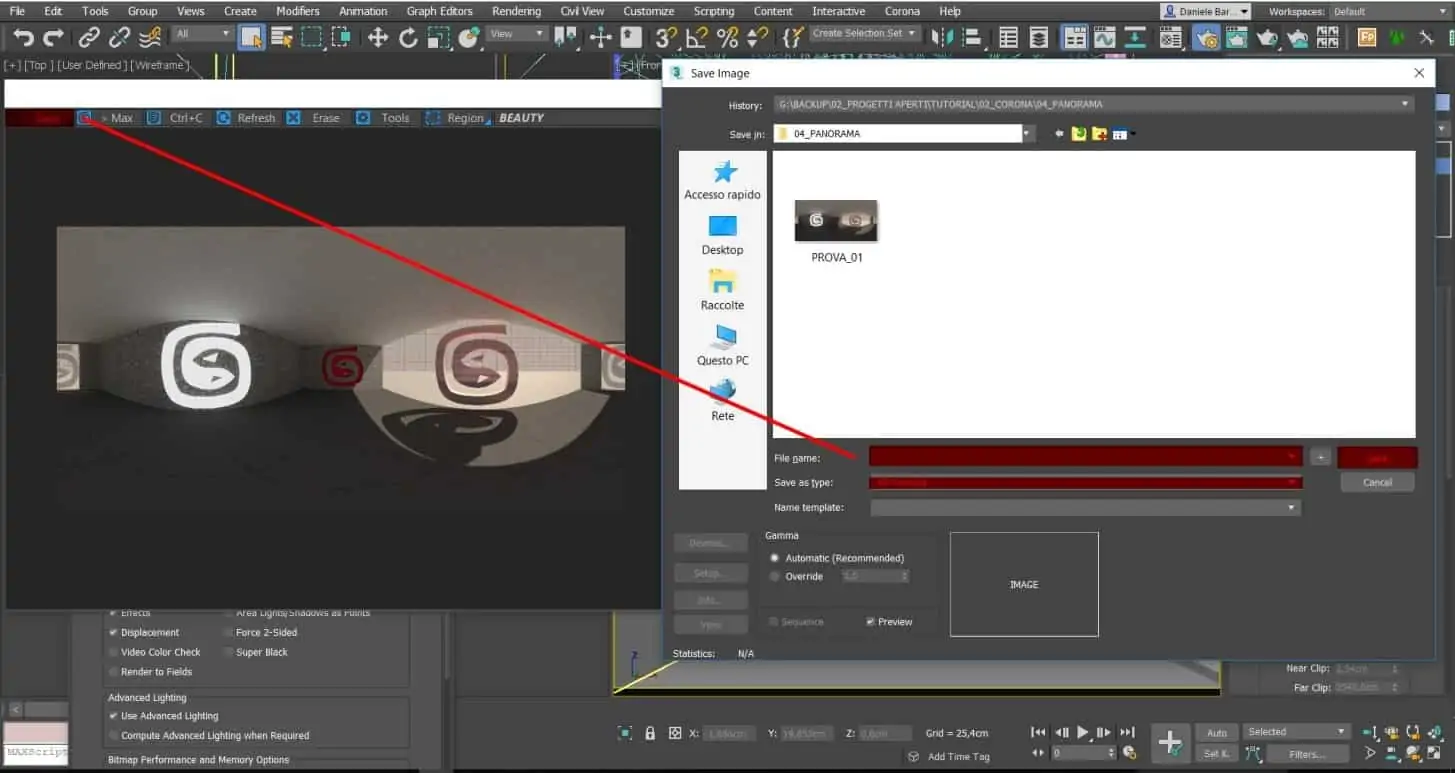Toggle the selection lock padlock icon

tap(650, 733)
